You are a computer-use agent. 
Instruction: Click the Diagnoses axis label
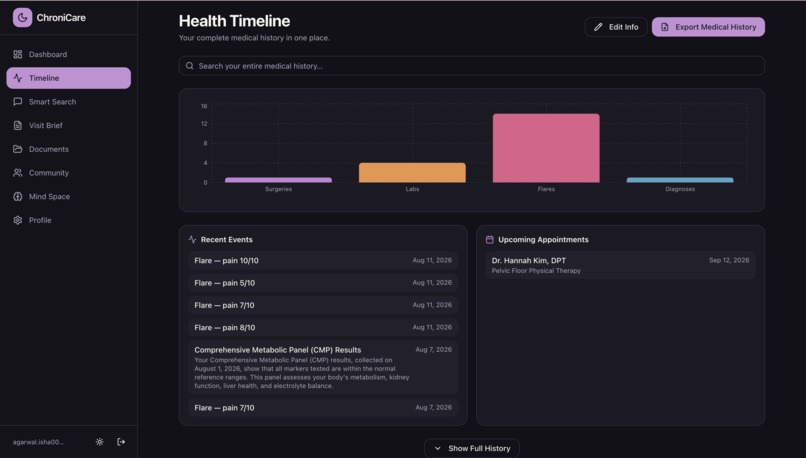[x=680, y=189]
